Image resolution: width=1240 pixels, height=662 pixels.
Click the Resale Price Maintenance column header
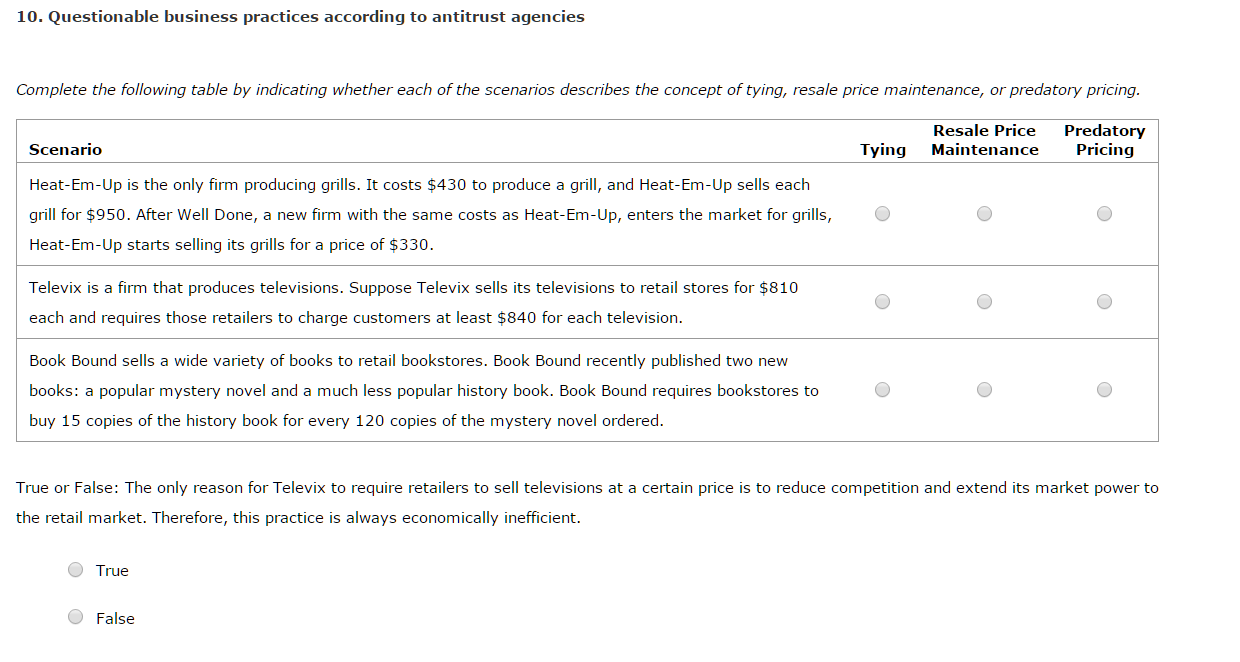(984, 140)
